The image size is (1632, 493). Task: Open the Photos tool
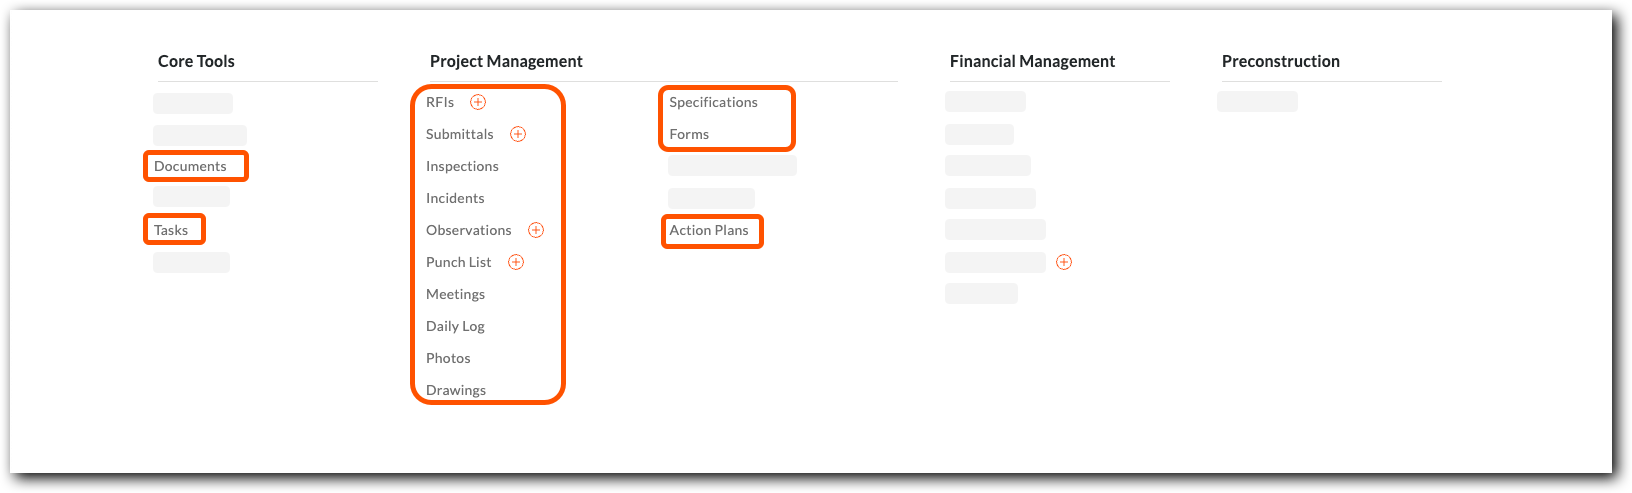[448, 358]
